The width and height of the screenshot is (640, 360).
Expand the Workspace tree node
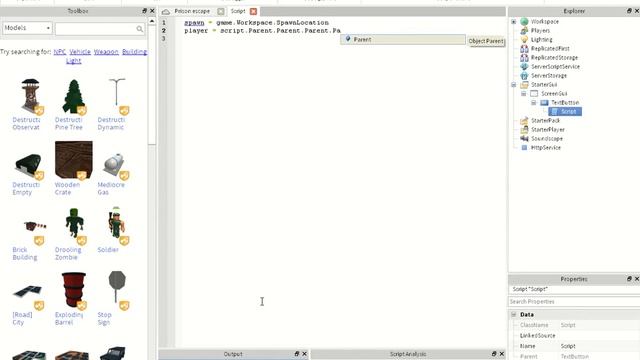tap(514, 22)
